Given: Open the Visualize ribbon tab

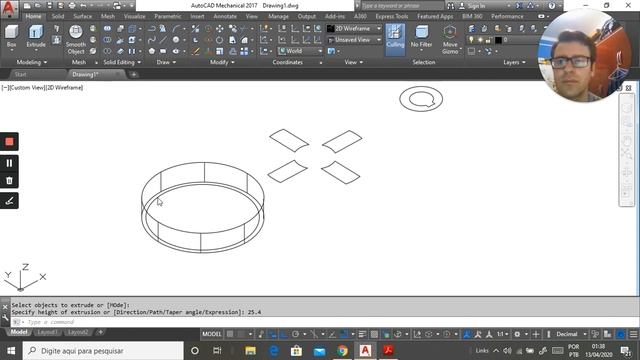Looking at the screenshot, I should point(134,16).
